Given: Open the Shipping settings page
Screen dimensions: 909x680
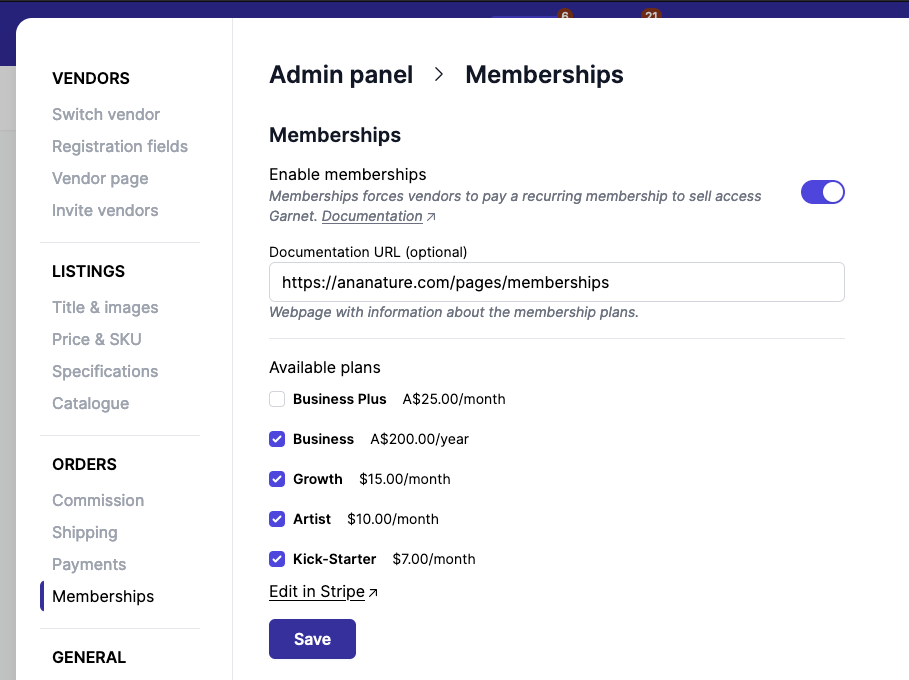Looking at the screenshot, I should pos(84,532).
